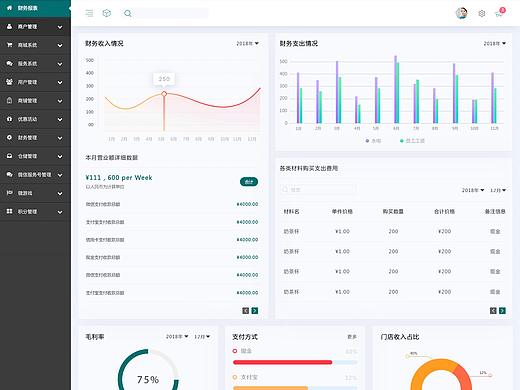Screen dimensions: 520x390
Task: Expand the 用户管理 chevron
Action: pyautogui.click(x=60, y=82)
